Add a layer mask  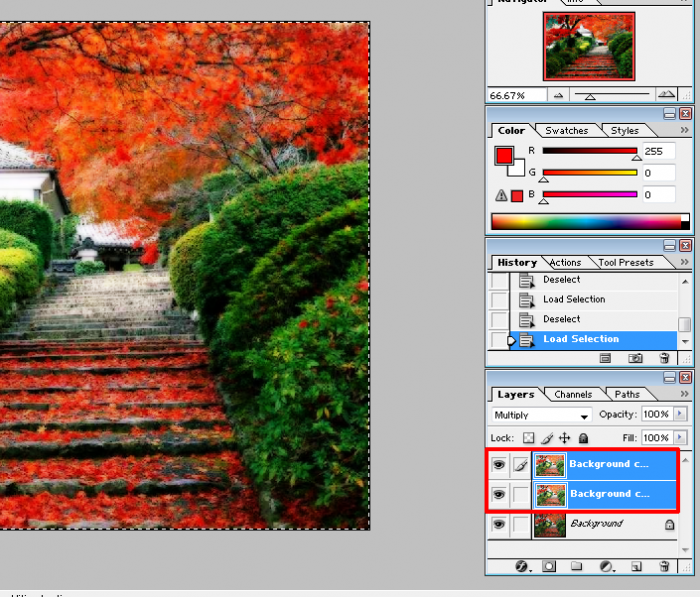click(x=549, y=566)
